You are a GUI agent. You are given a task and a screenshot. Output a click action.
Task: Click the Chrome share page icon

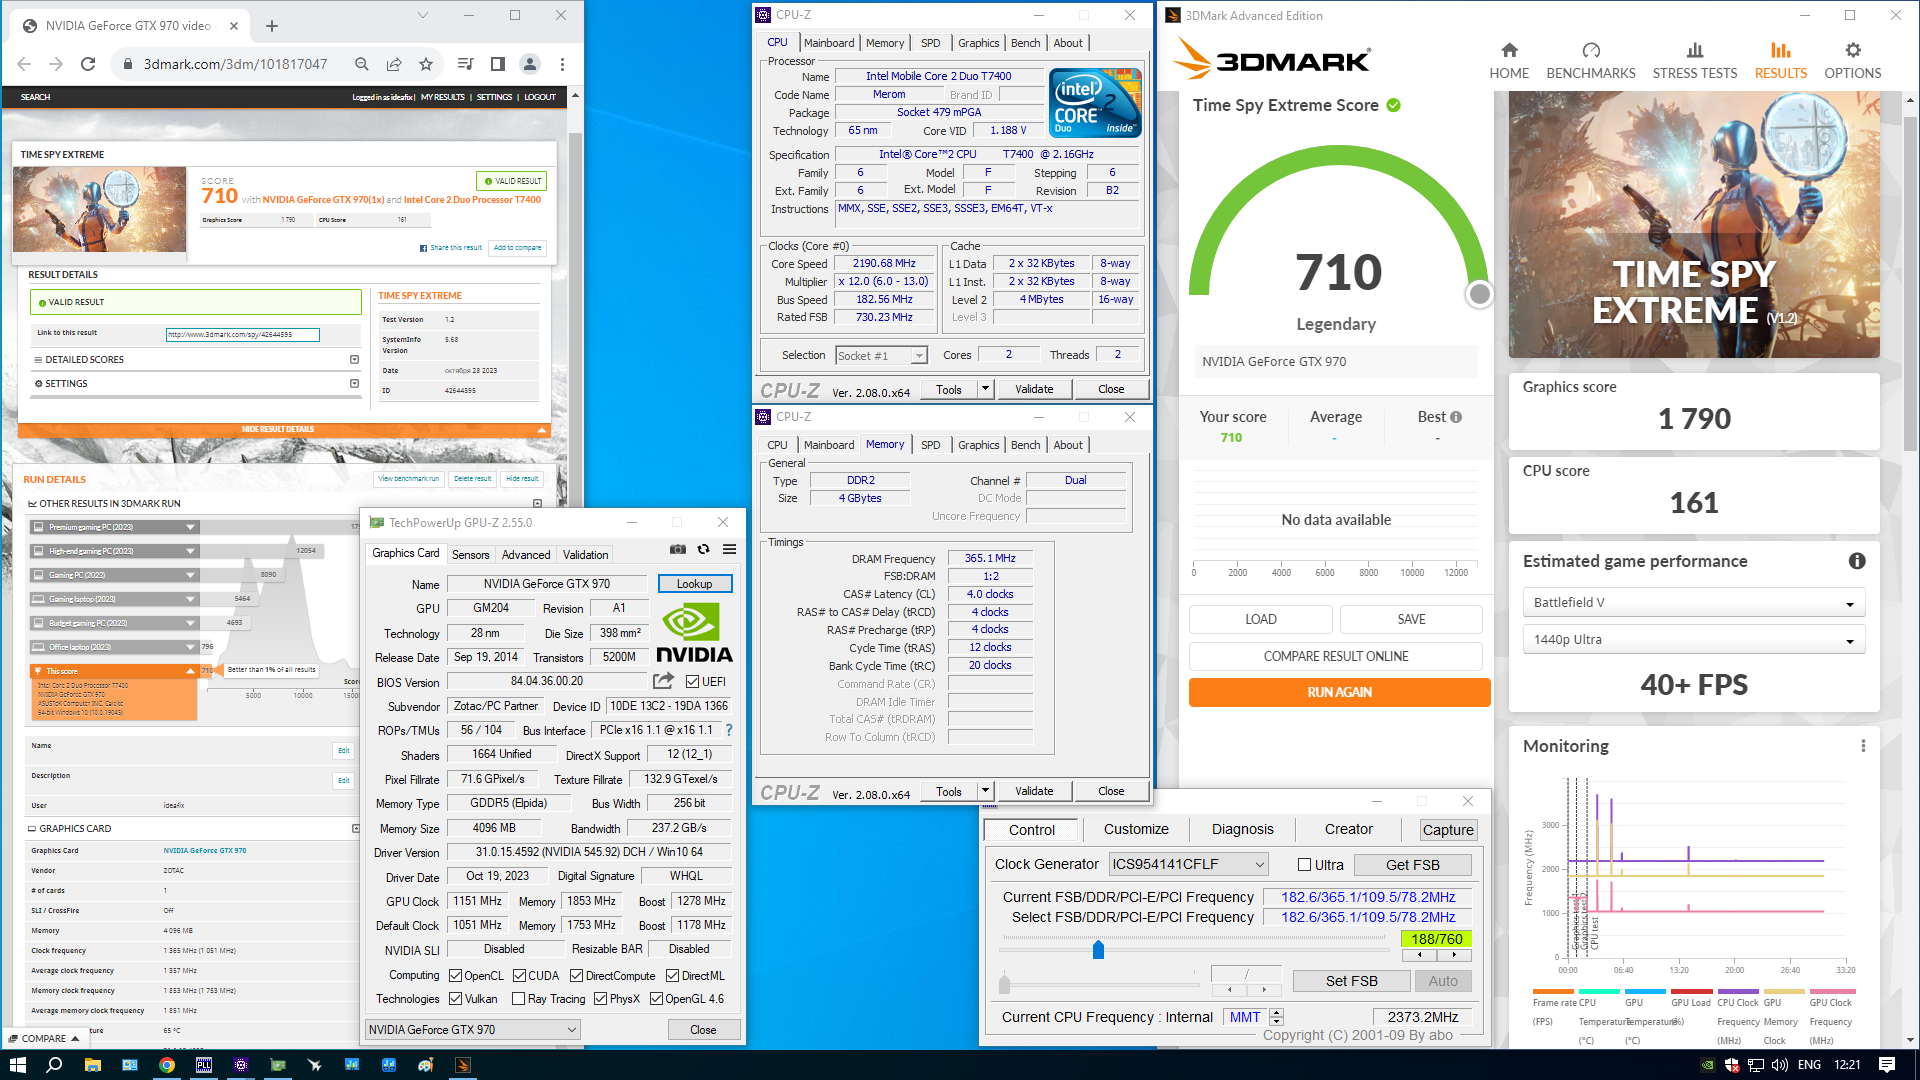[x=394, y=64]
